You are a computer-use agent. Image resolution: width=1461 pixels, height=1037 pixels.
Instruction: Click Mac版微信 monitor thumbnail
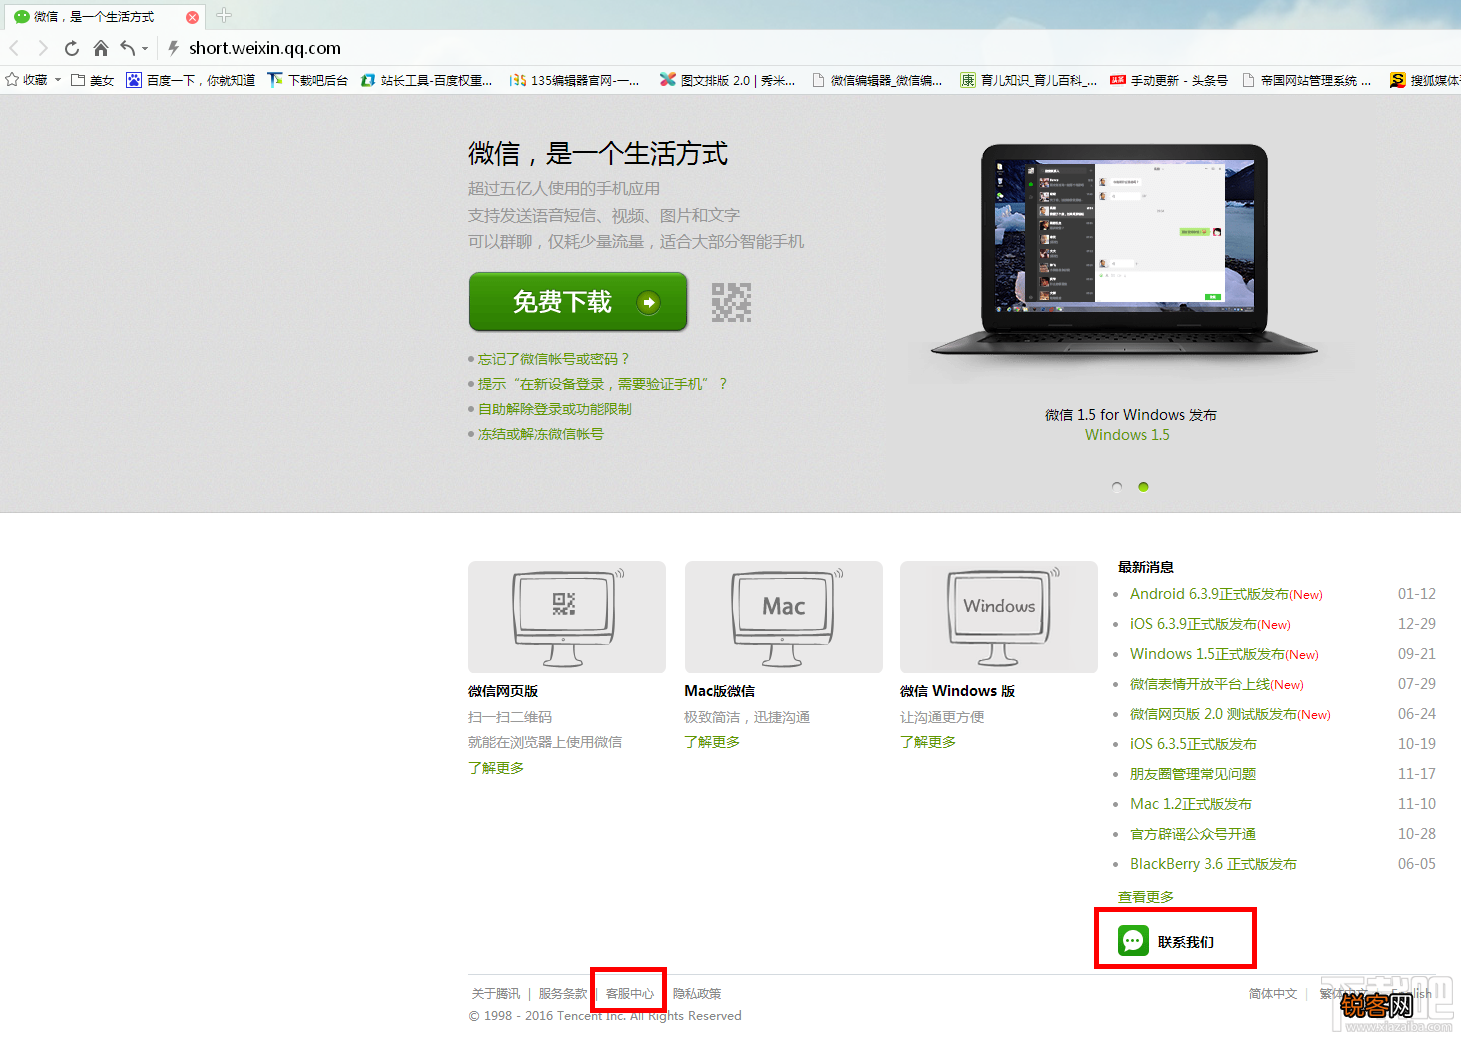tap(783, 617)
